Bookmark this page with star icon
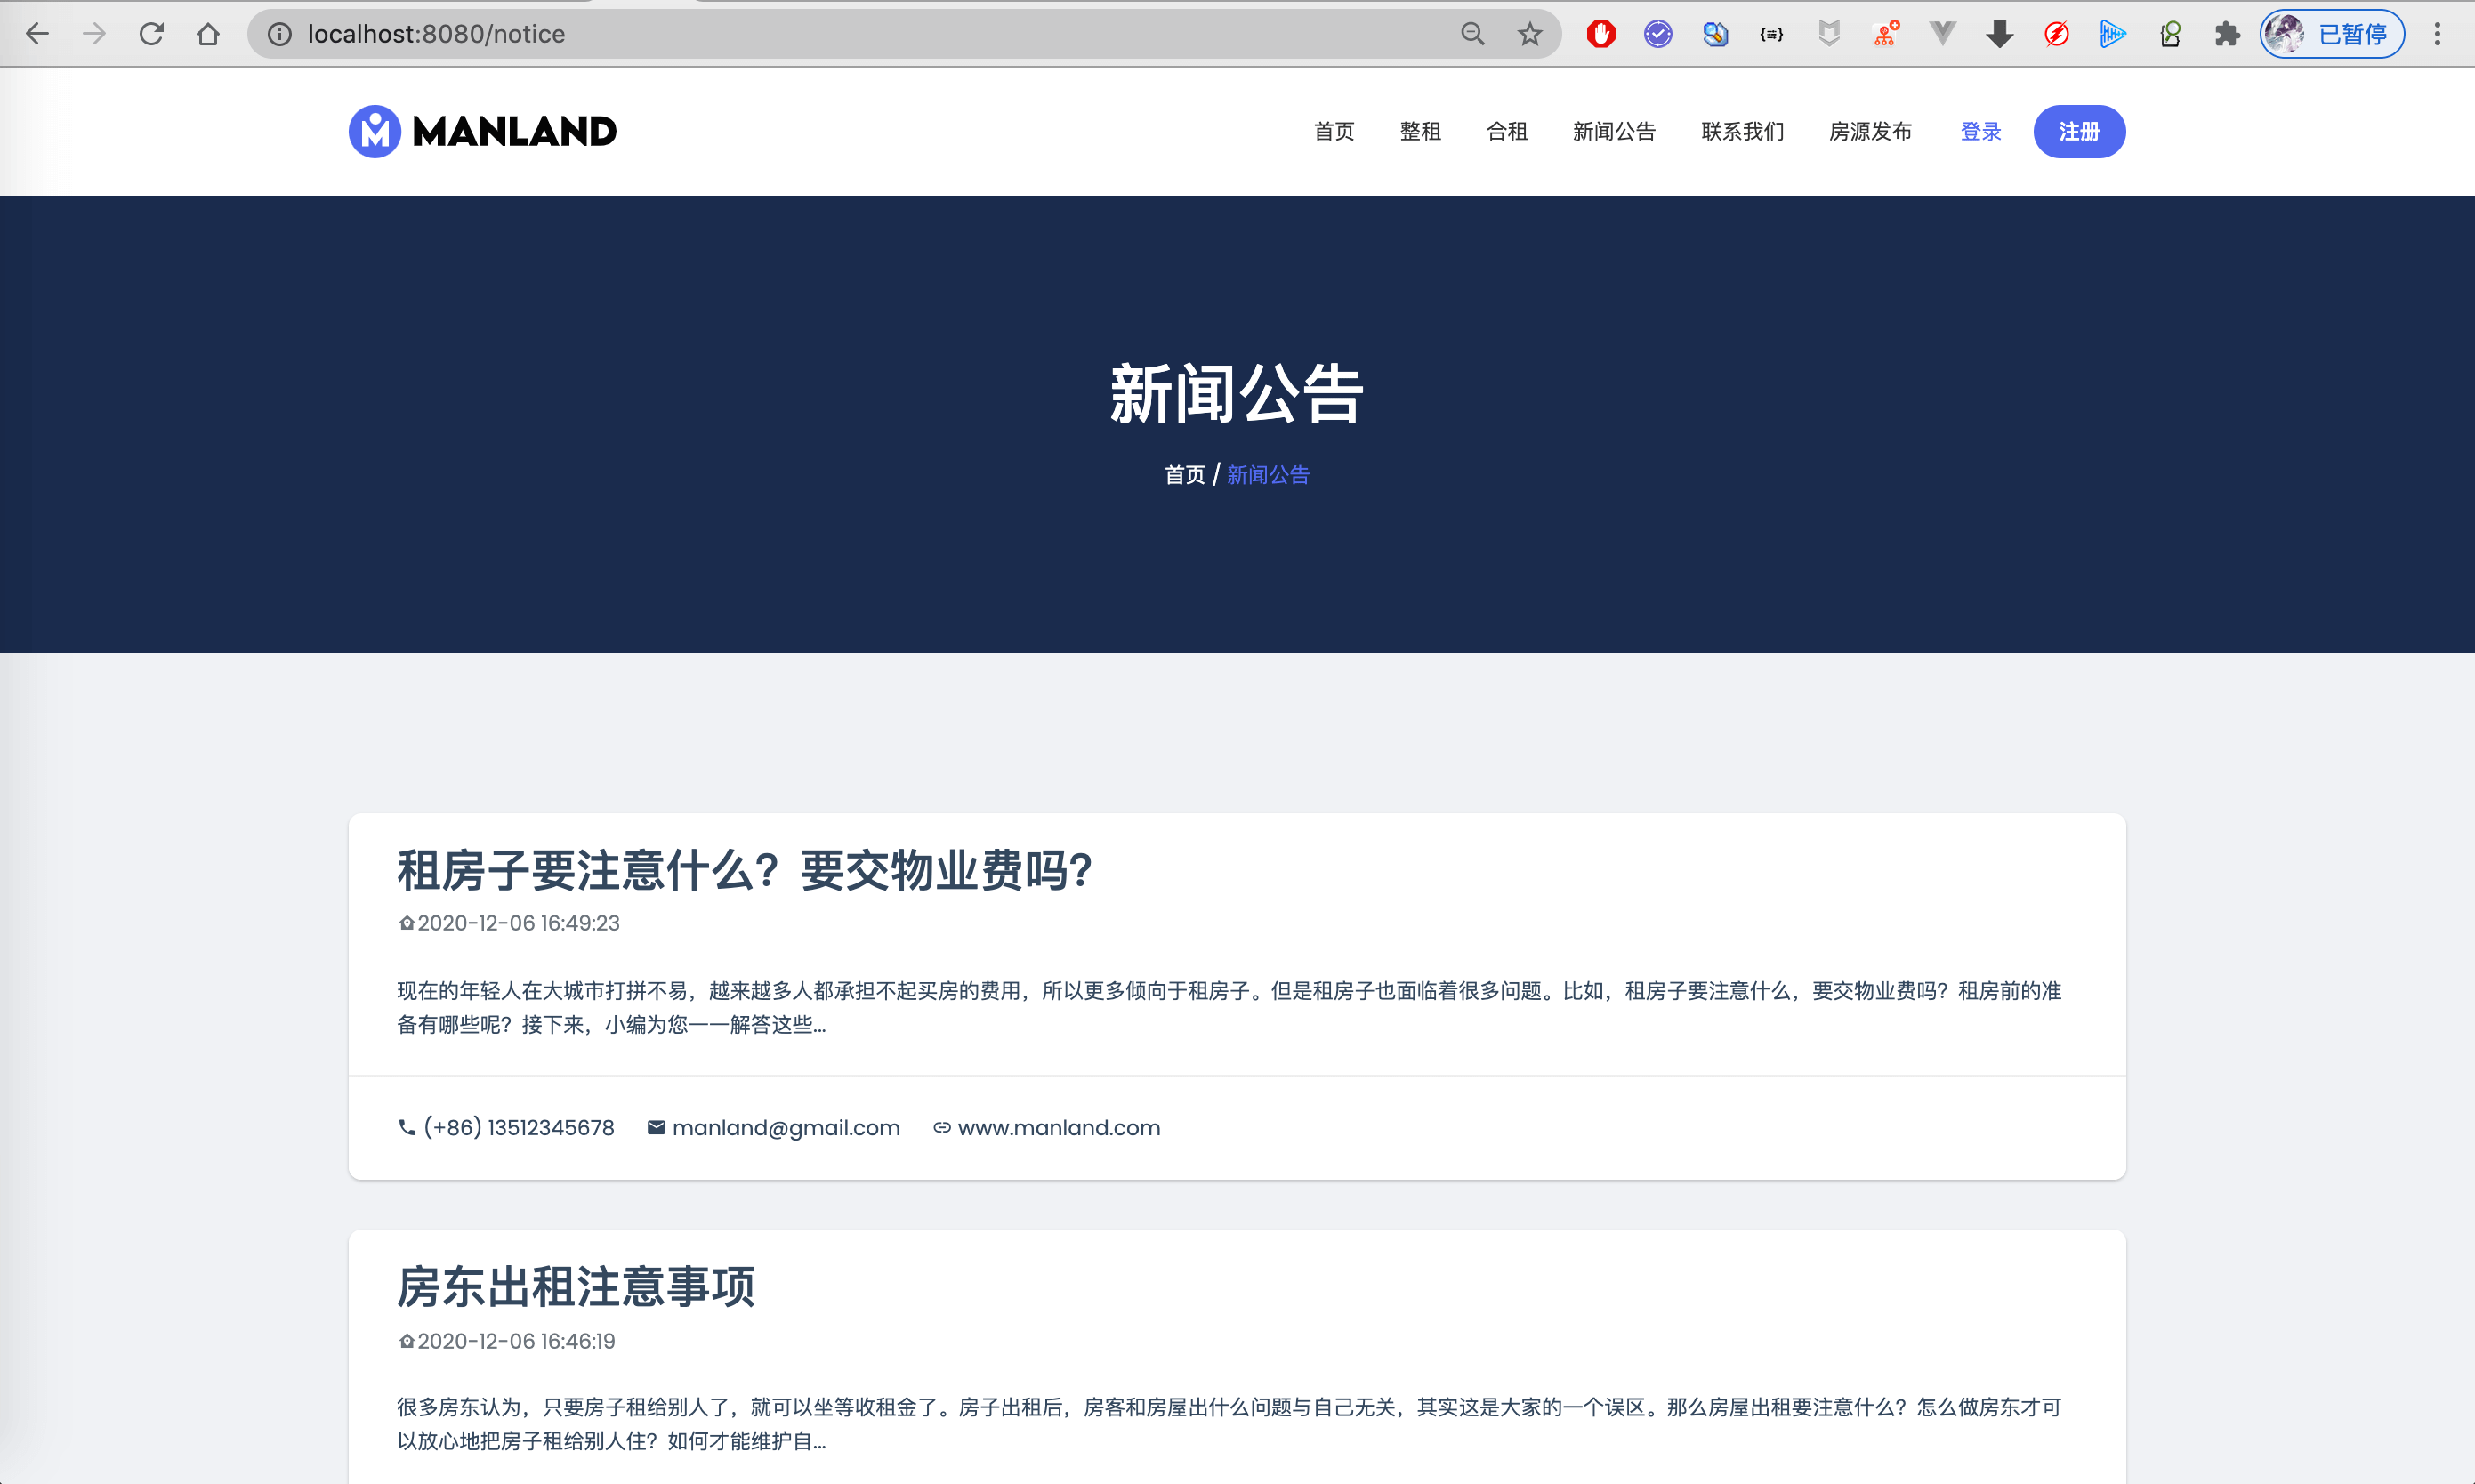2475x1484 pixels. pos(1529,34)
